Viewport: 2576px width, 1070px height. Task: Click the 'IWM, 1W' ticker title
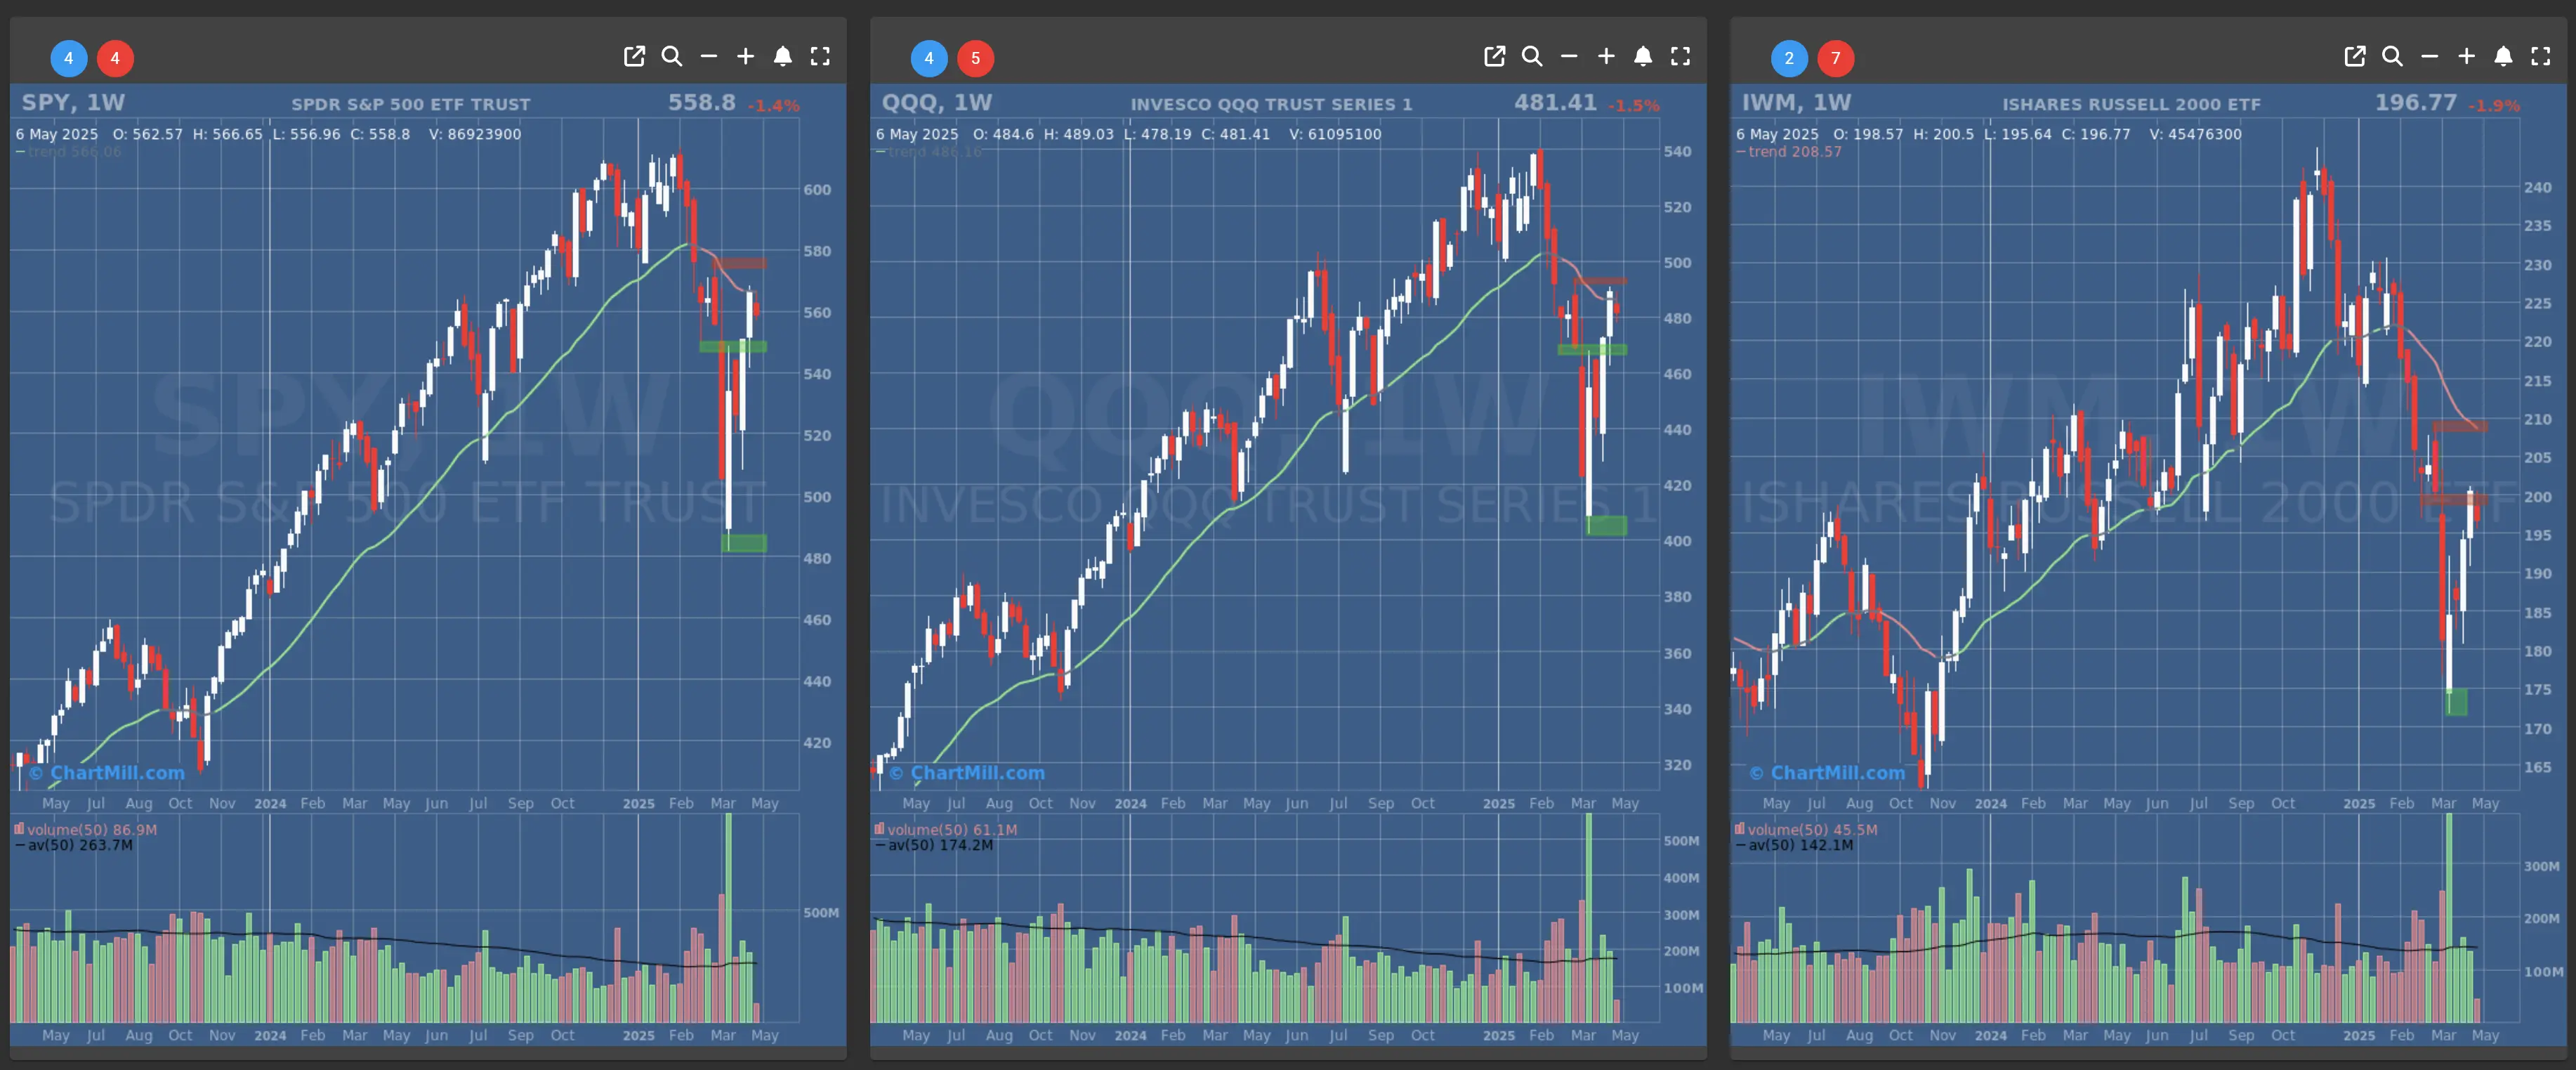1796,103
